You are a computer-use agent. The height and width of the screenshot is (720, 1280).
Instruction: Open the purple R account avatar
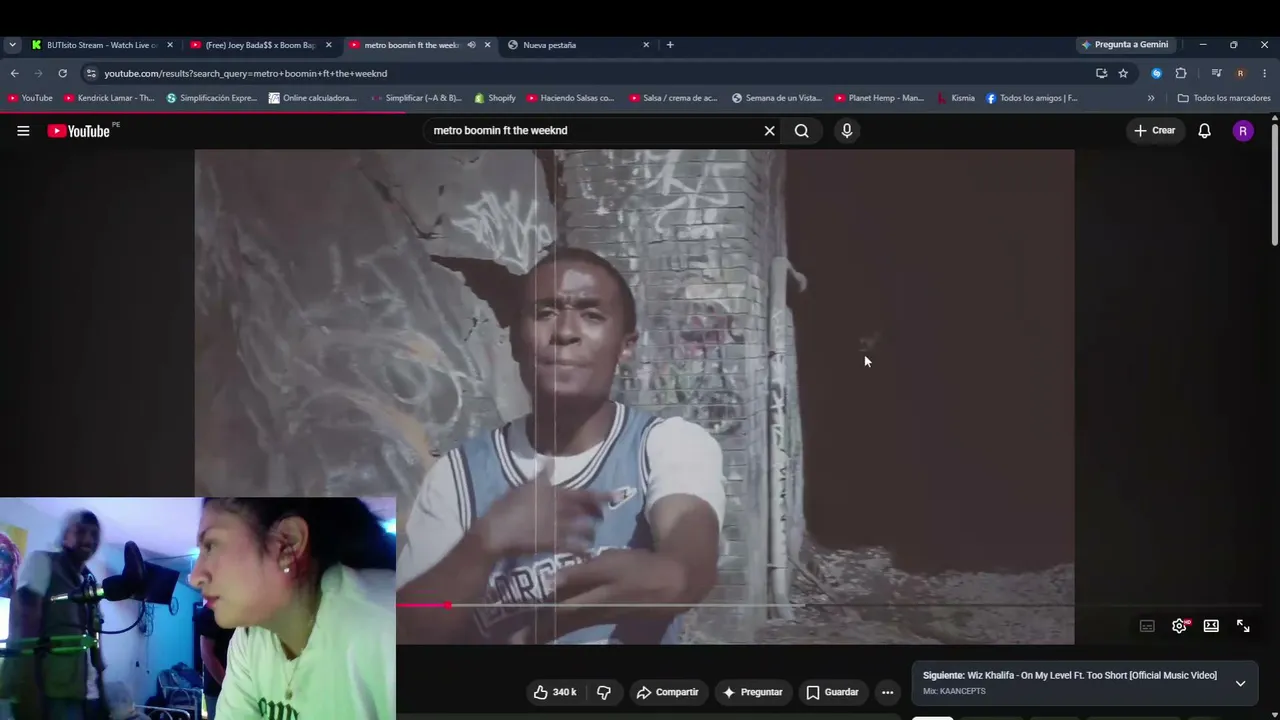pyautogui.click(x=1243, y=131)
